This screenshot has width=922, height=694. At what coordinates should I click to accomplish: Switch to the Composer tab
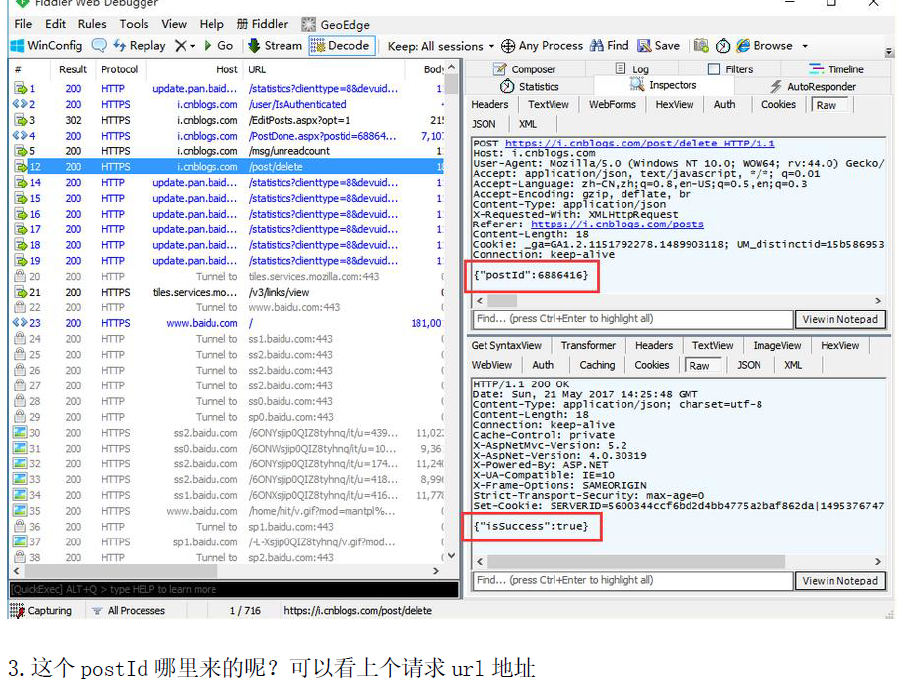coord(524,69)
